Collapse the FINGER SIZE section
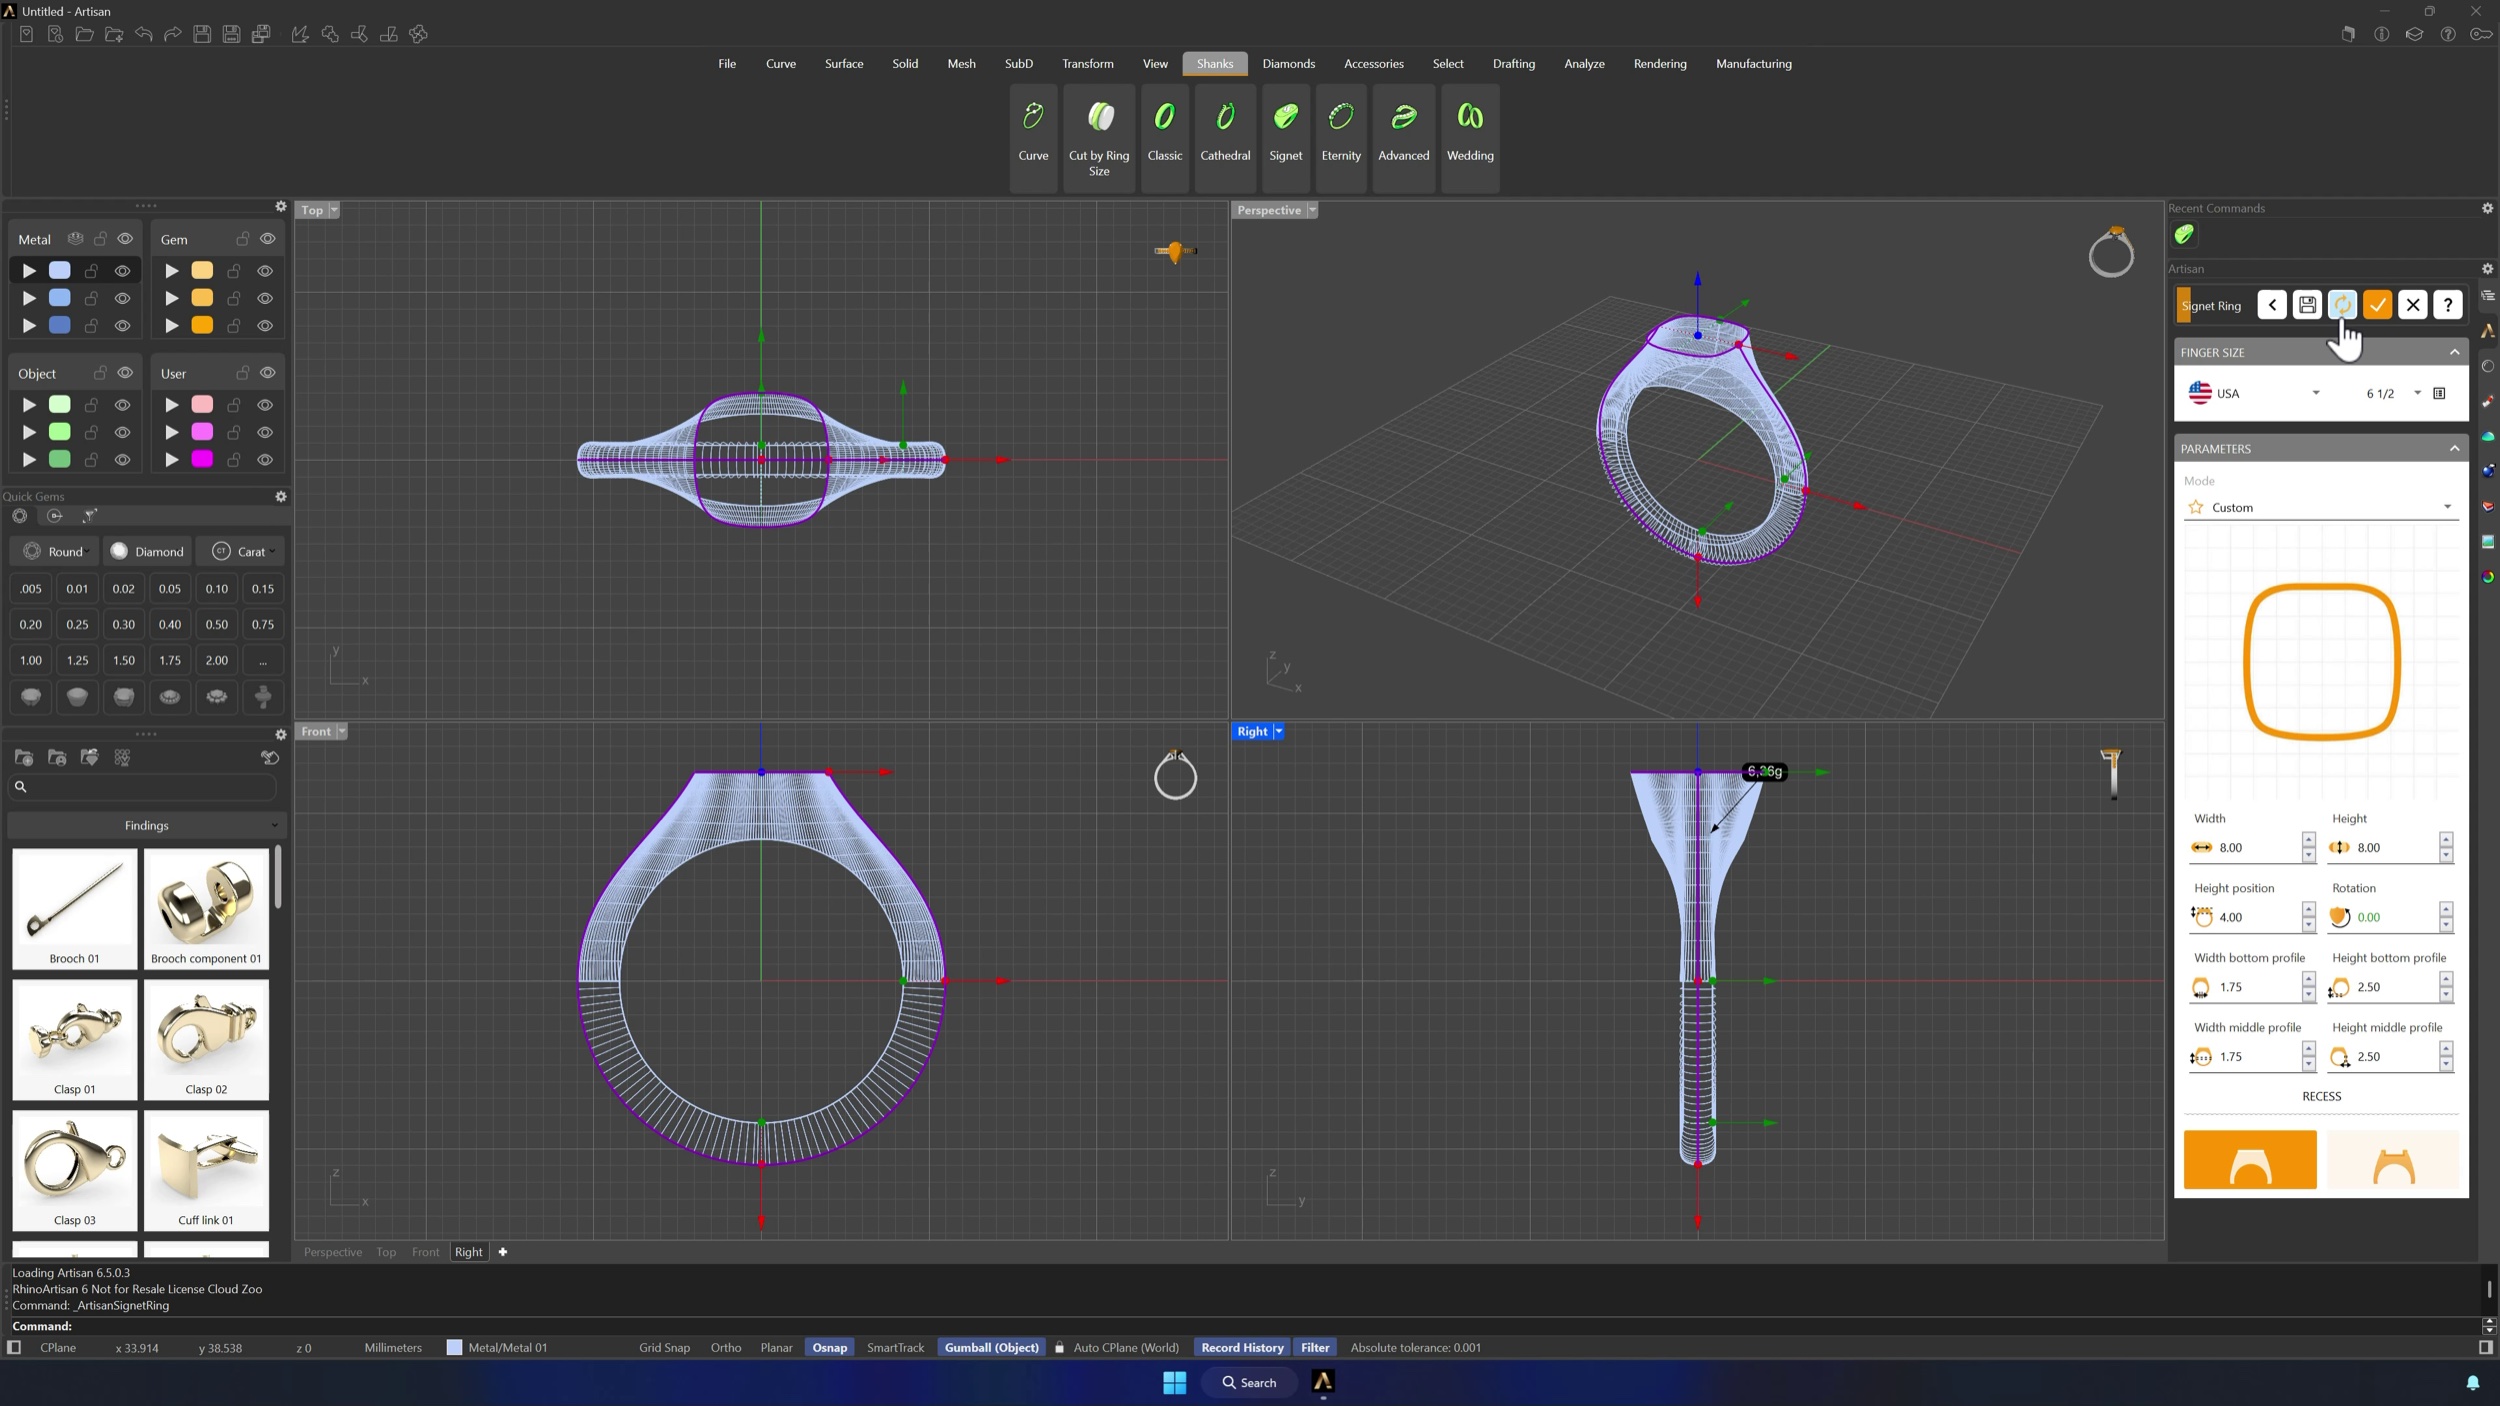This screenshot has width=2500, height=1406. click(x=2454, y=352)
